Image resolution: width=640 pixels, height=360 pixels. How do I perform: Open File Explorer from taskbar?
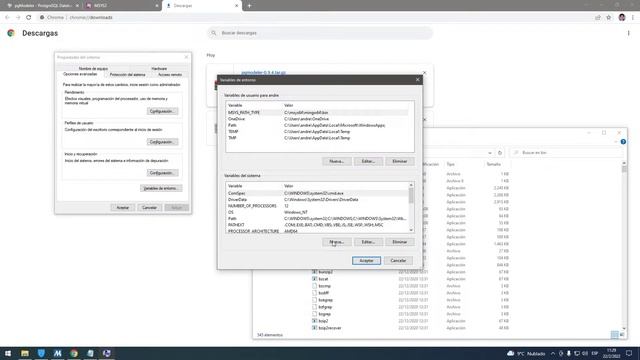click(25, 353)
